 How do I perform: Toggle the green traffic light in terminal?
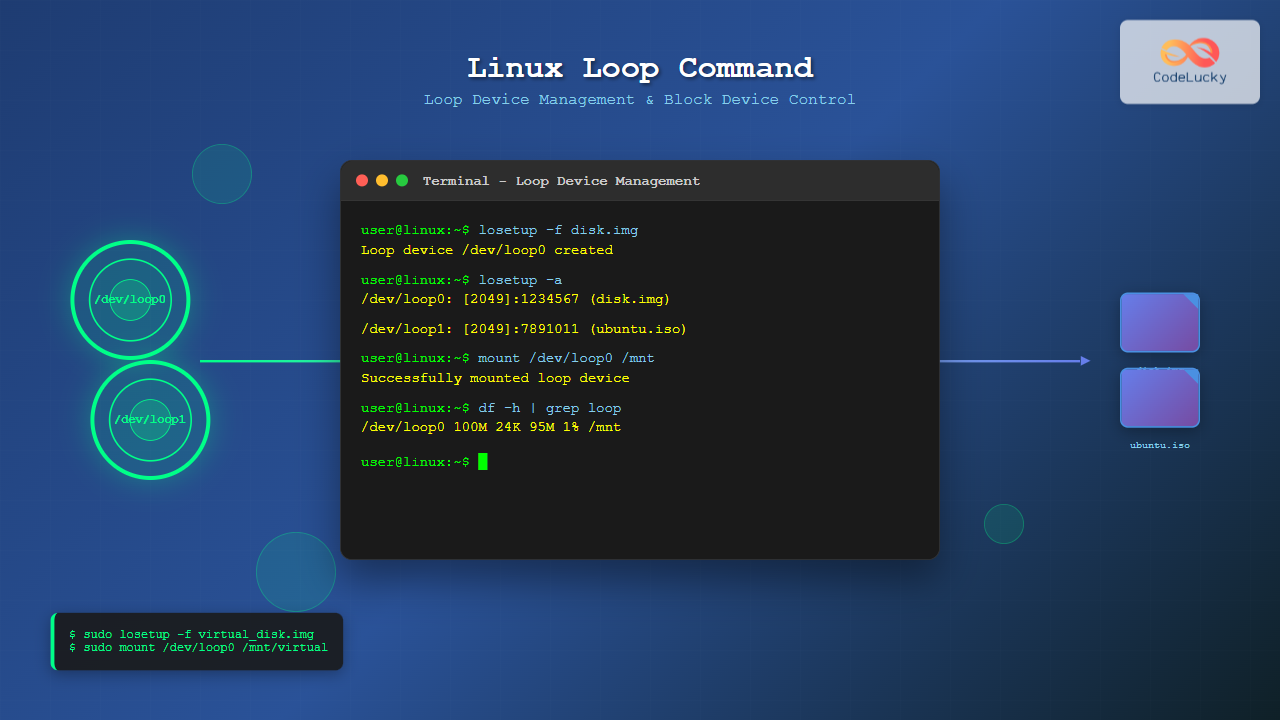(x=401, y=180)
